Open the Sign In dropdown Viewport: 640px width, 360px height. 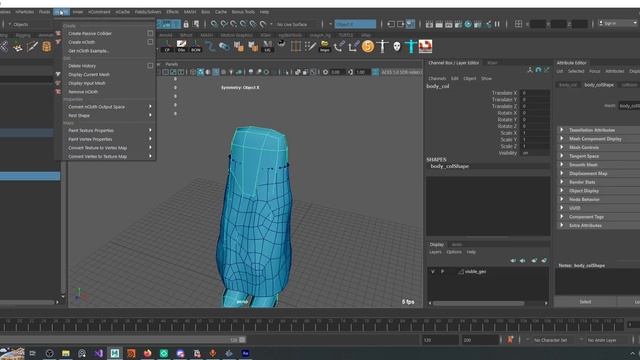[x=618, y=24]
